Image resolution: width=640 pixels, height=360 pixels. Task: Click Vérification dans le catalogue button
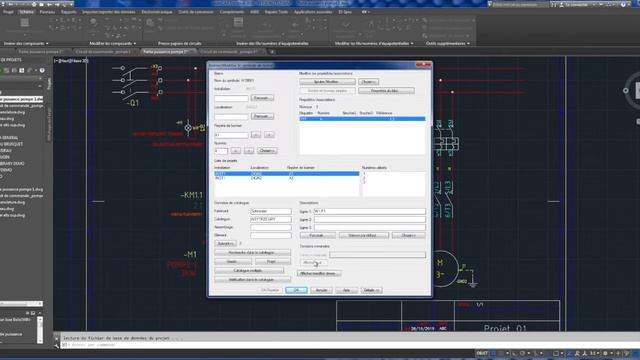pos(253,280)
